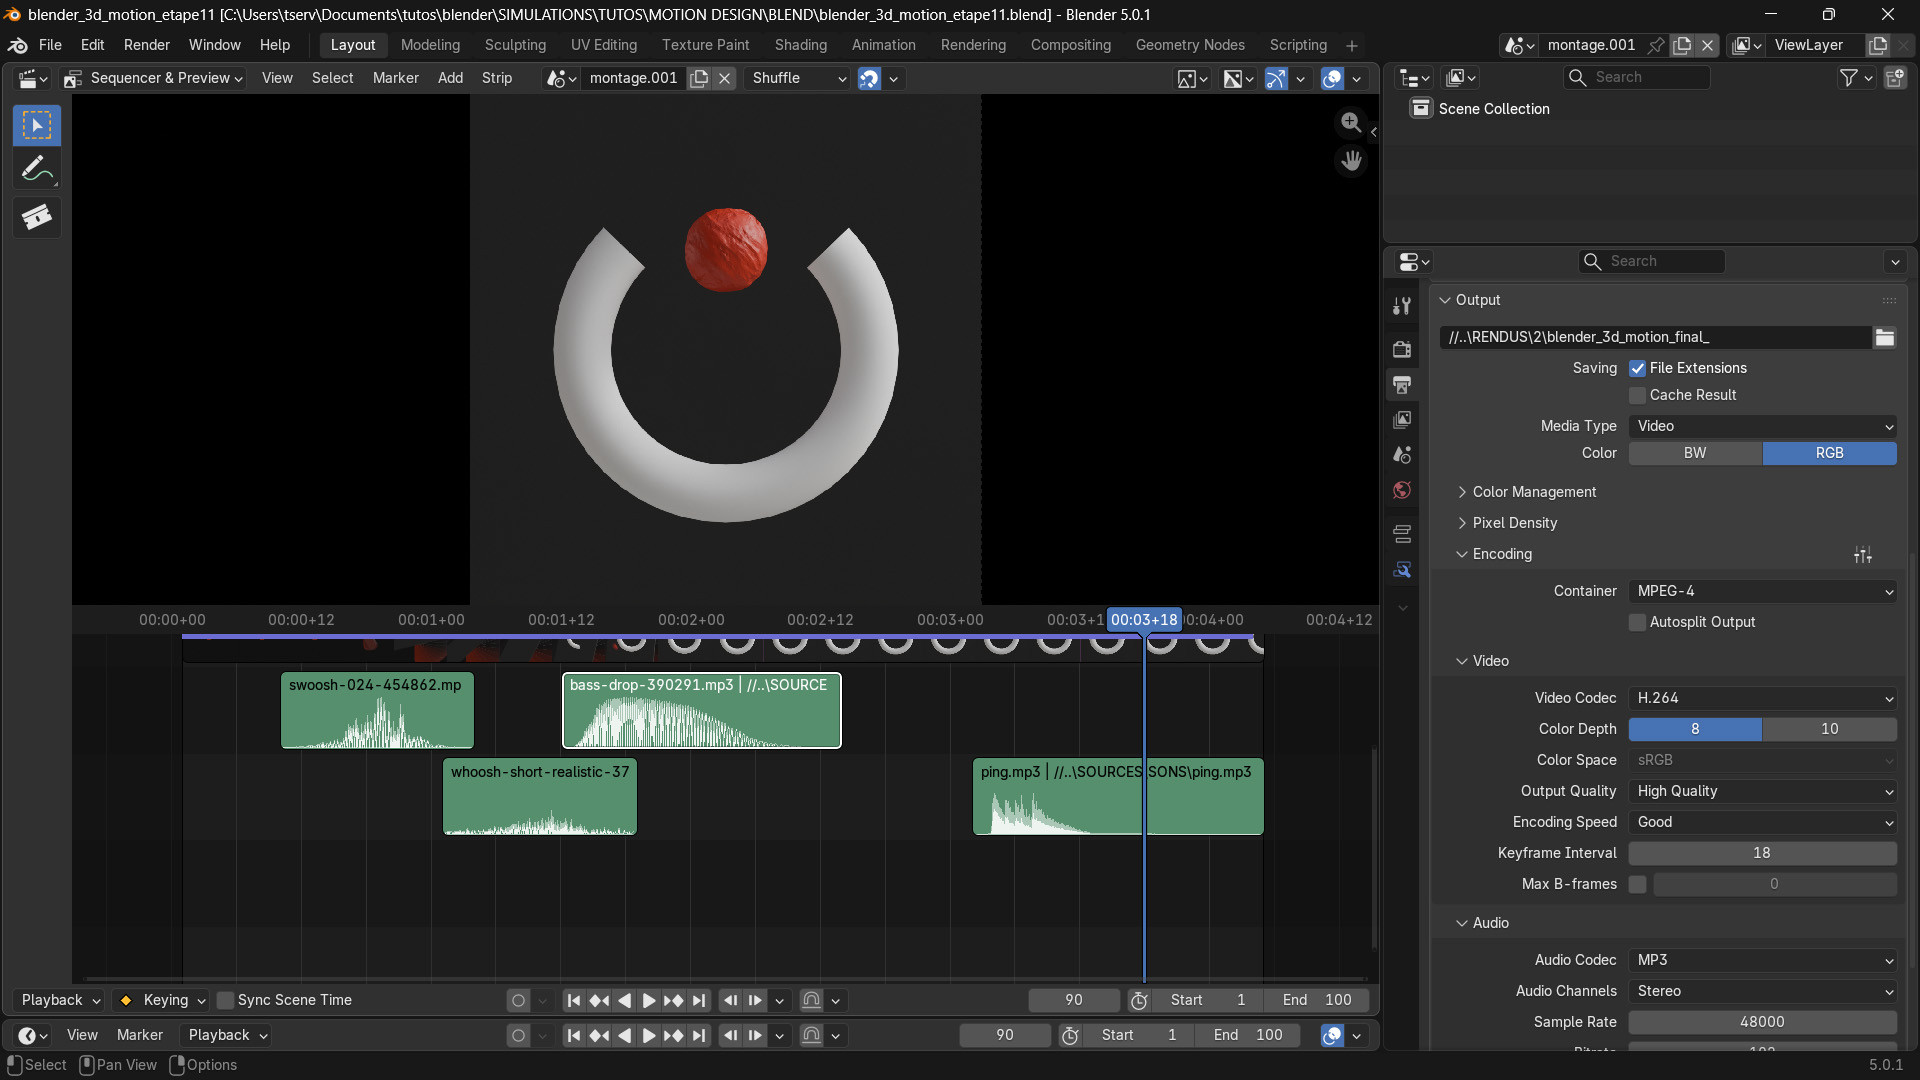Open the Strip menu in sequencer
Screen dimensions: 1920x1080
496,78
